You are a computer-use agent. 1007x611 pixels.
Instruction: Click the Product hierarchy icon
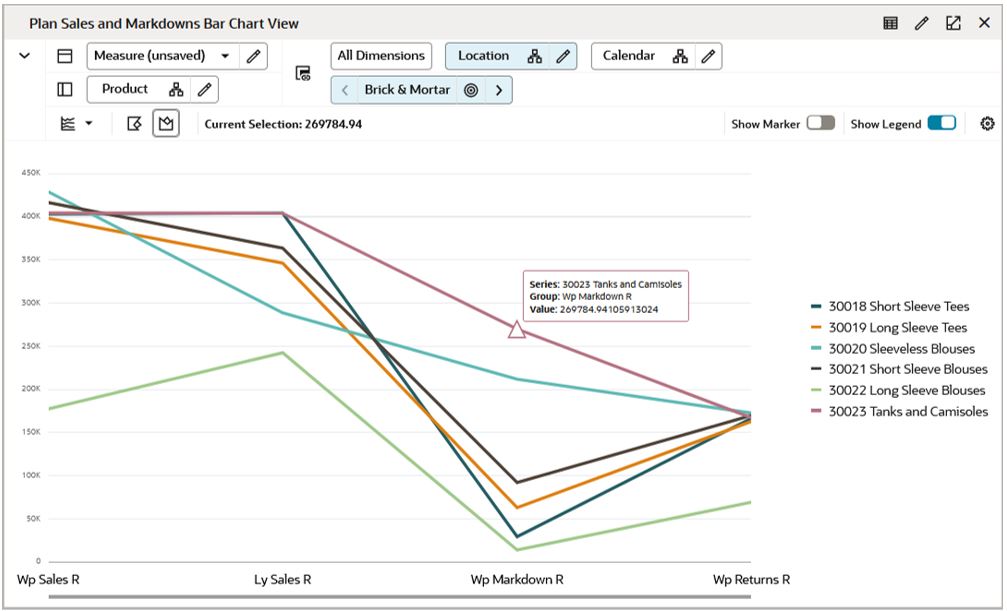point(175,89)
